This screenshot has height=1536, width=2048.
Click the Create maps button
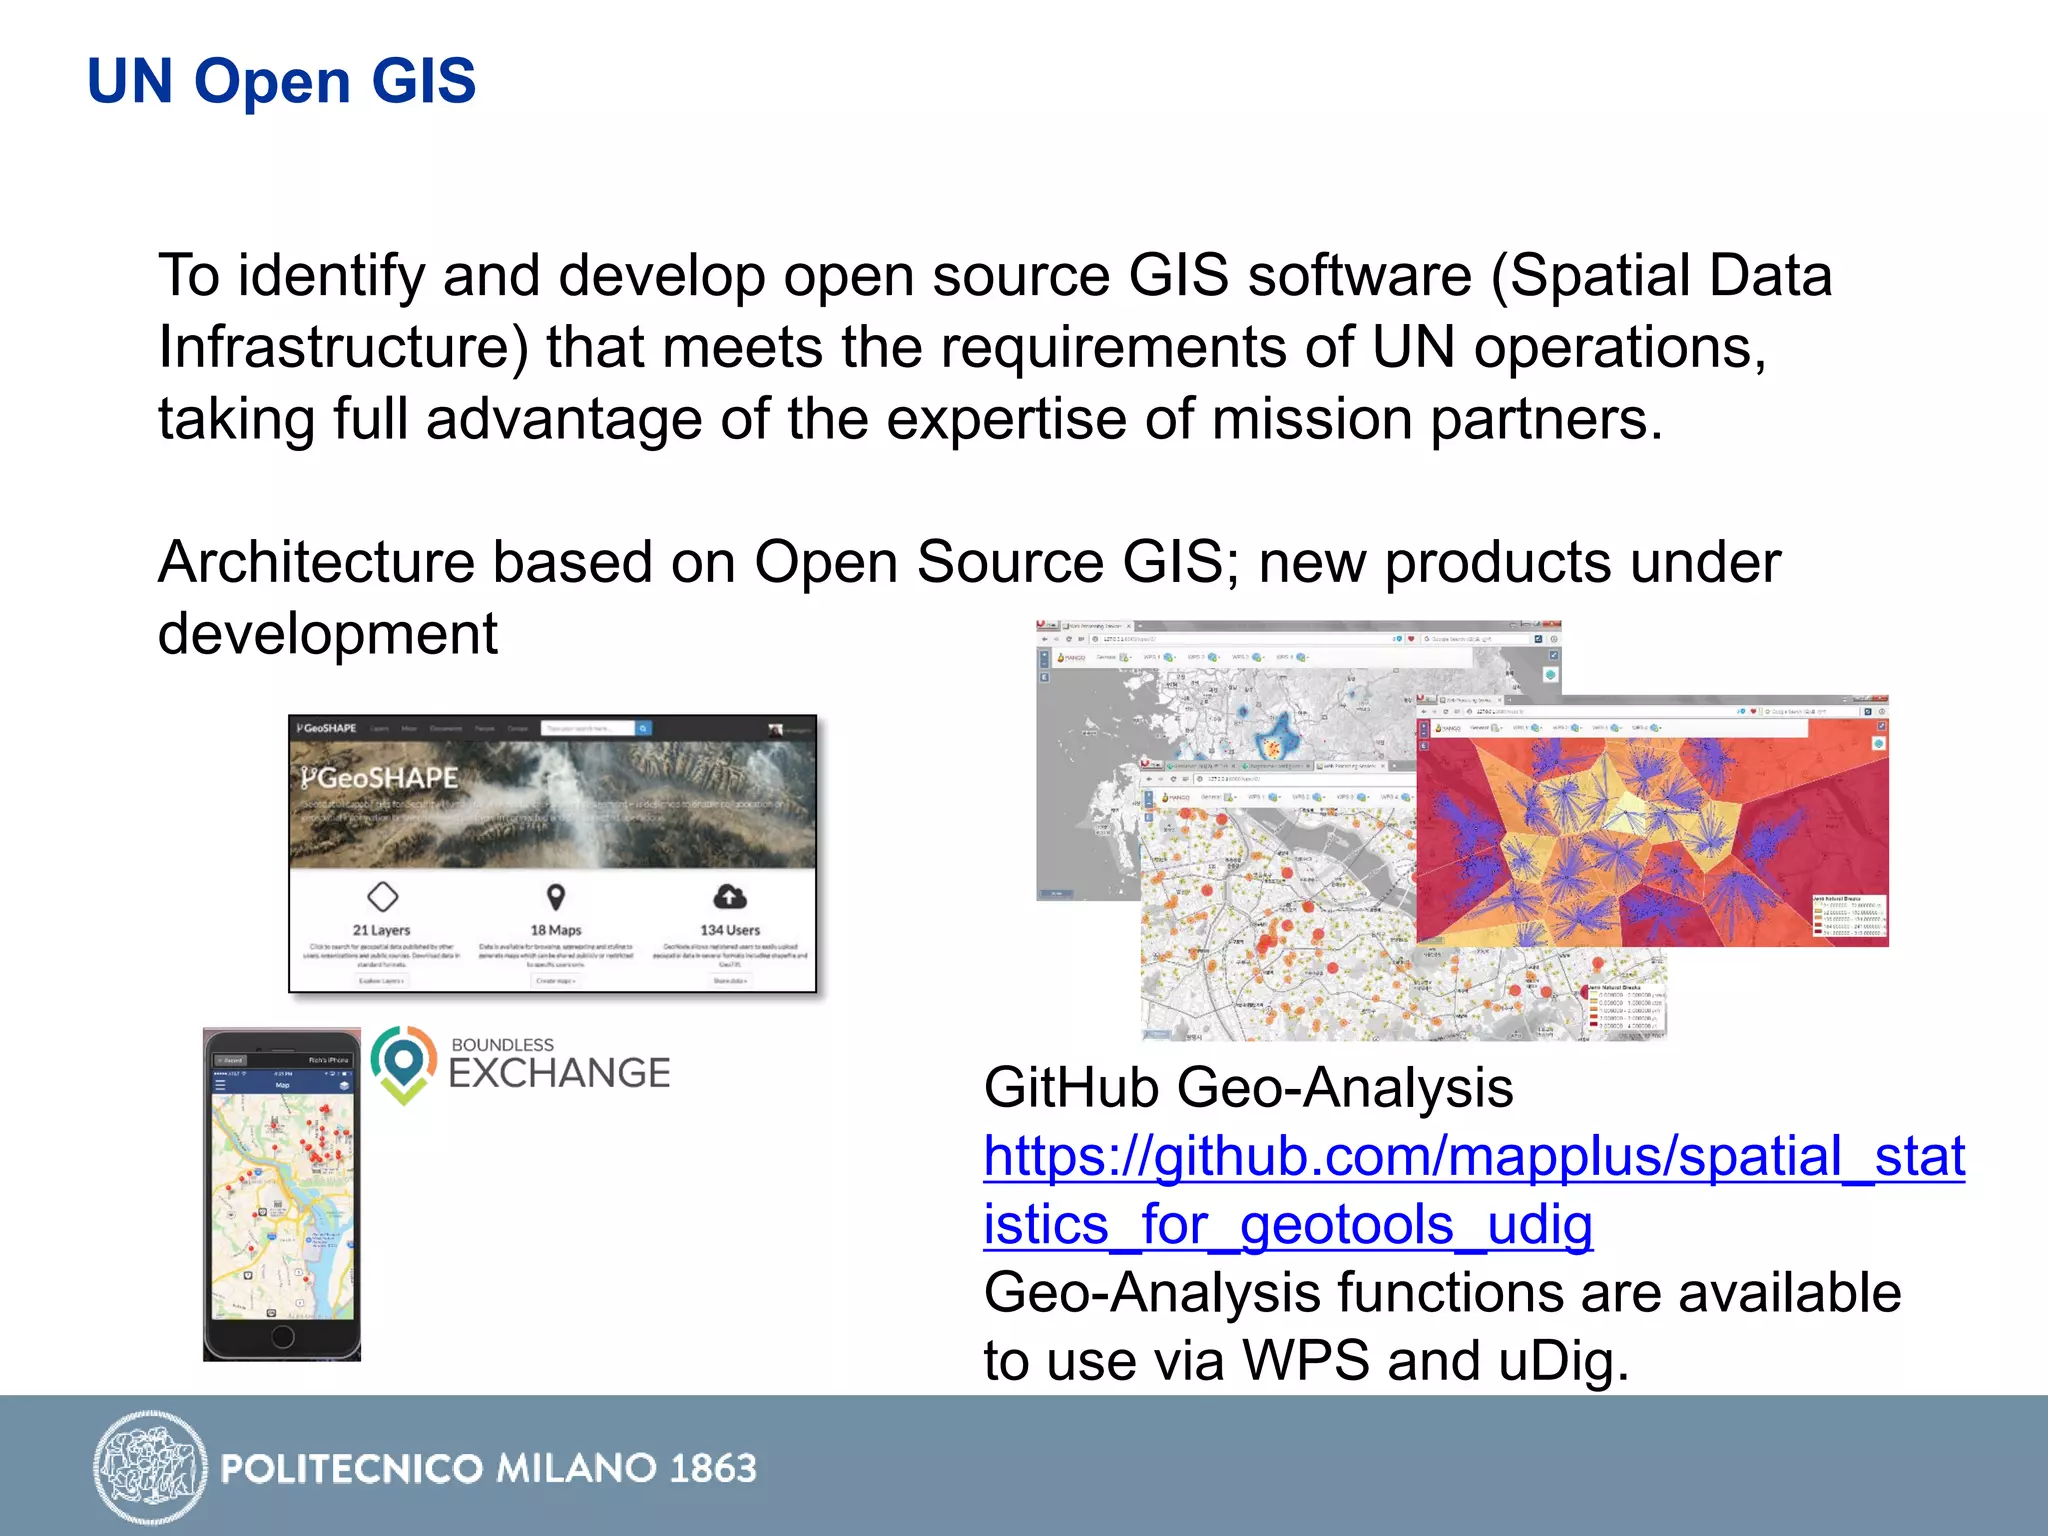[x=556, y=981]
